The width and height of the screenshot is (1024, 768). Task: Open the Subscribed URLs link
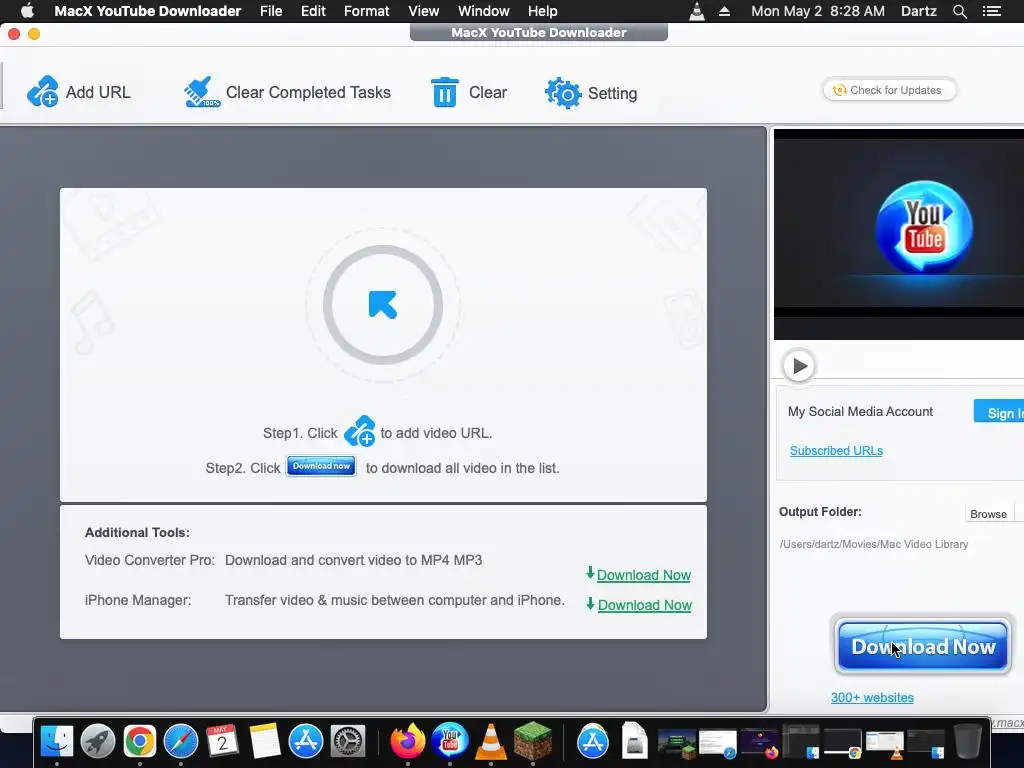(x=836, y=451)
